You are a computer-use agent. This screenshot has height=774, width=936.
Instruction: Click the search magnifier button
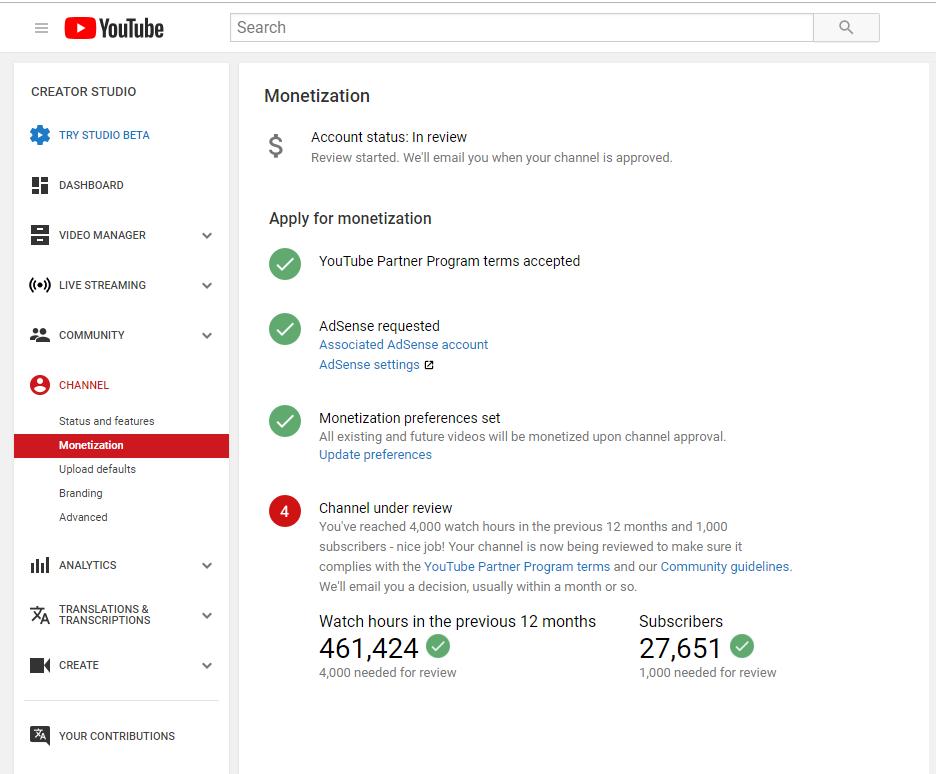click(x=846, y=27)
